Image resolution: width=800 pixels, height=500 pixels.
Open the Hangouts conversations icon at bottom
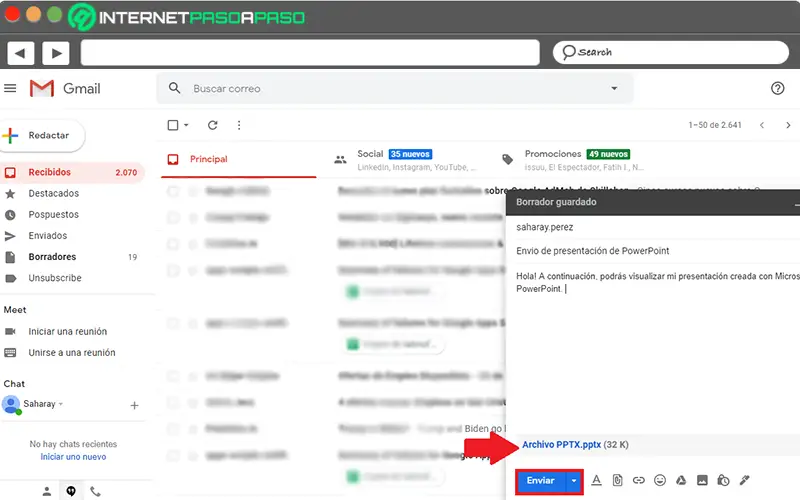[x=71, y=491]
